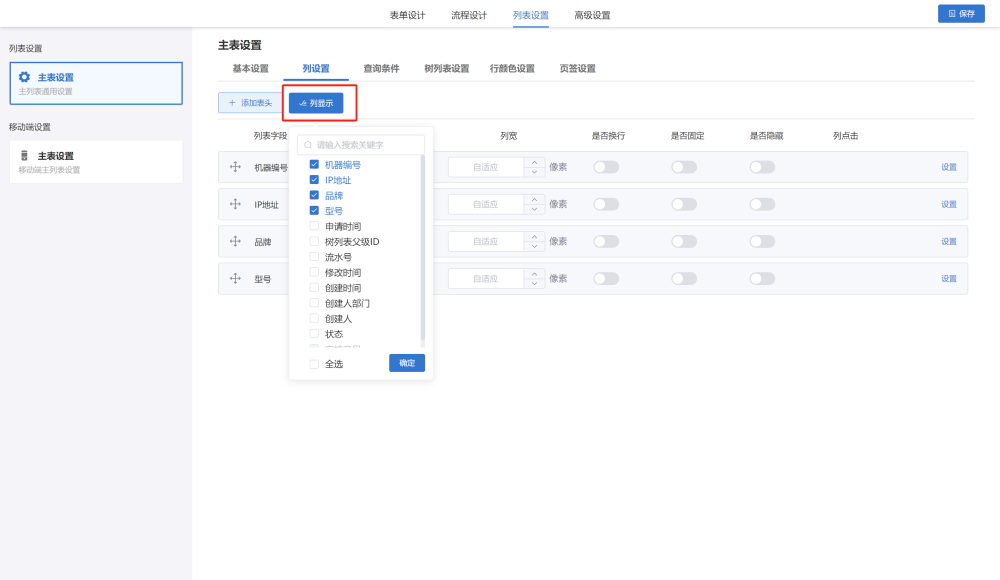Click the search keyword input field
Viewport: 1000px width, 580px height.
pos(365,145)
